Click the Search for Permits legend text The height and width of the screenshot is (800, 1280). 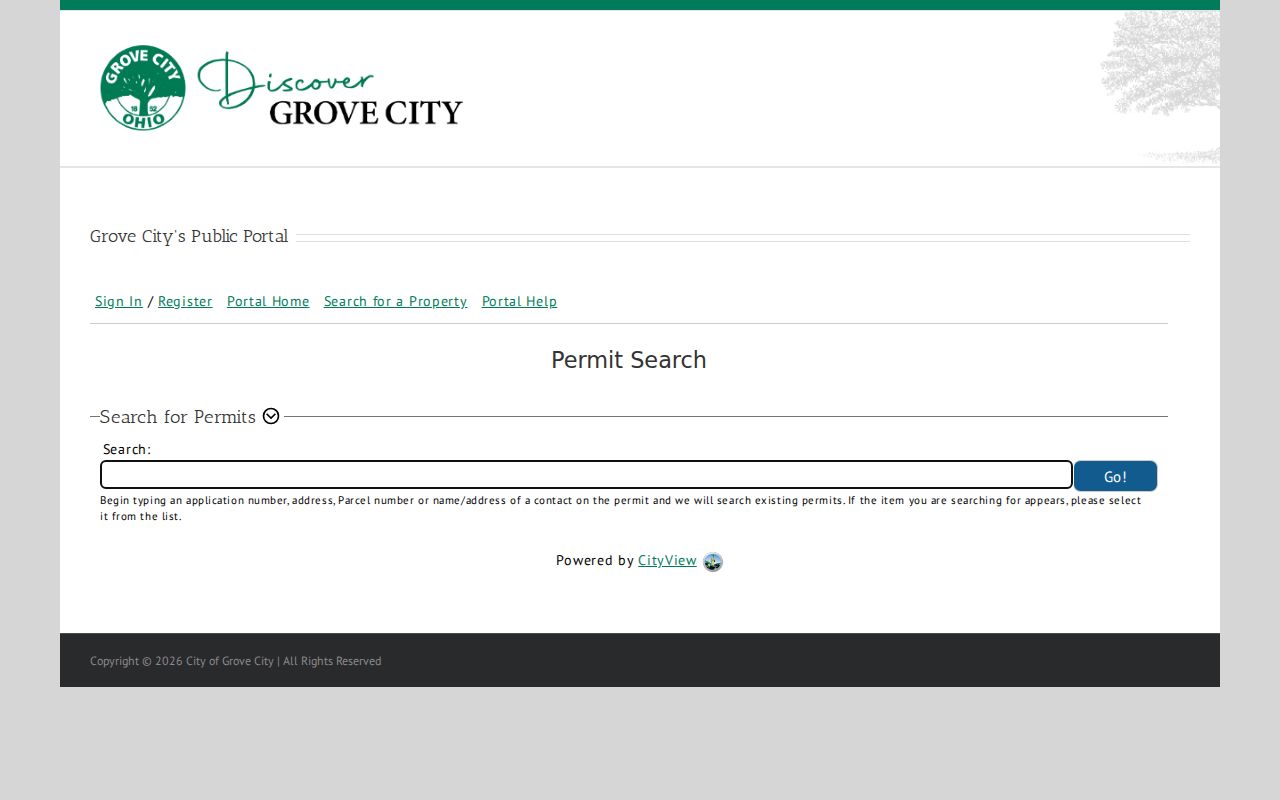[178, 417]
